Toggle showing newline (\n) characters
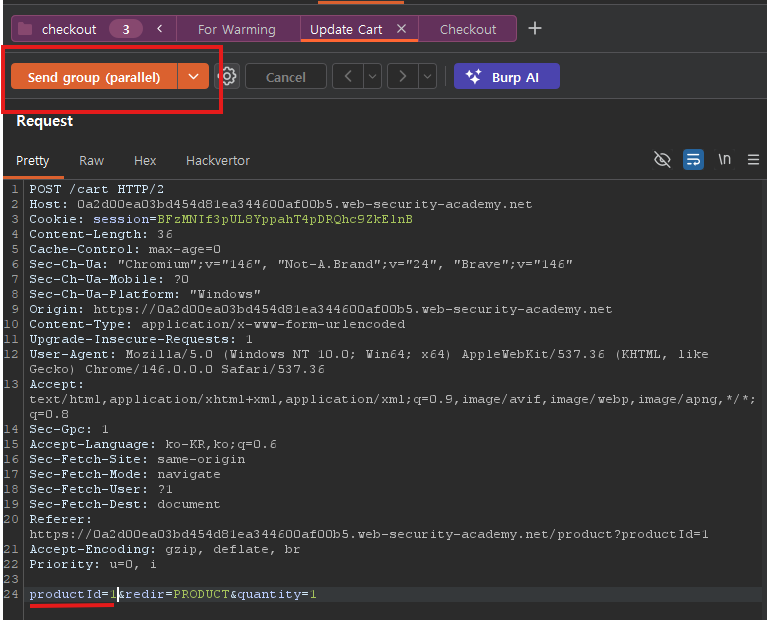 pos(724,160)
